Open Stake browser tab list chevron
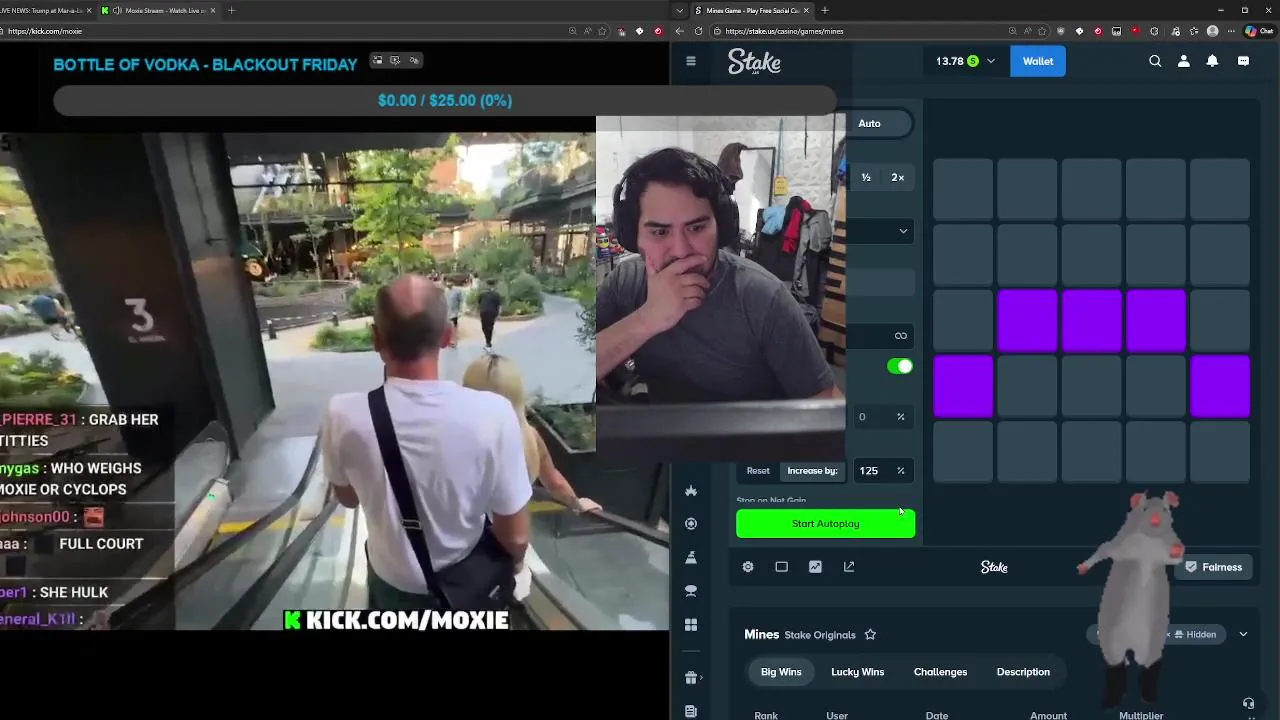1280x720 pixels. [680, 10]
